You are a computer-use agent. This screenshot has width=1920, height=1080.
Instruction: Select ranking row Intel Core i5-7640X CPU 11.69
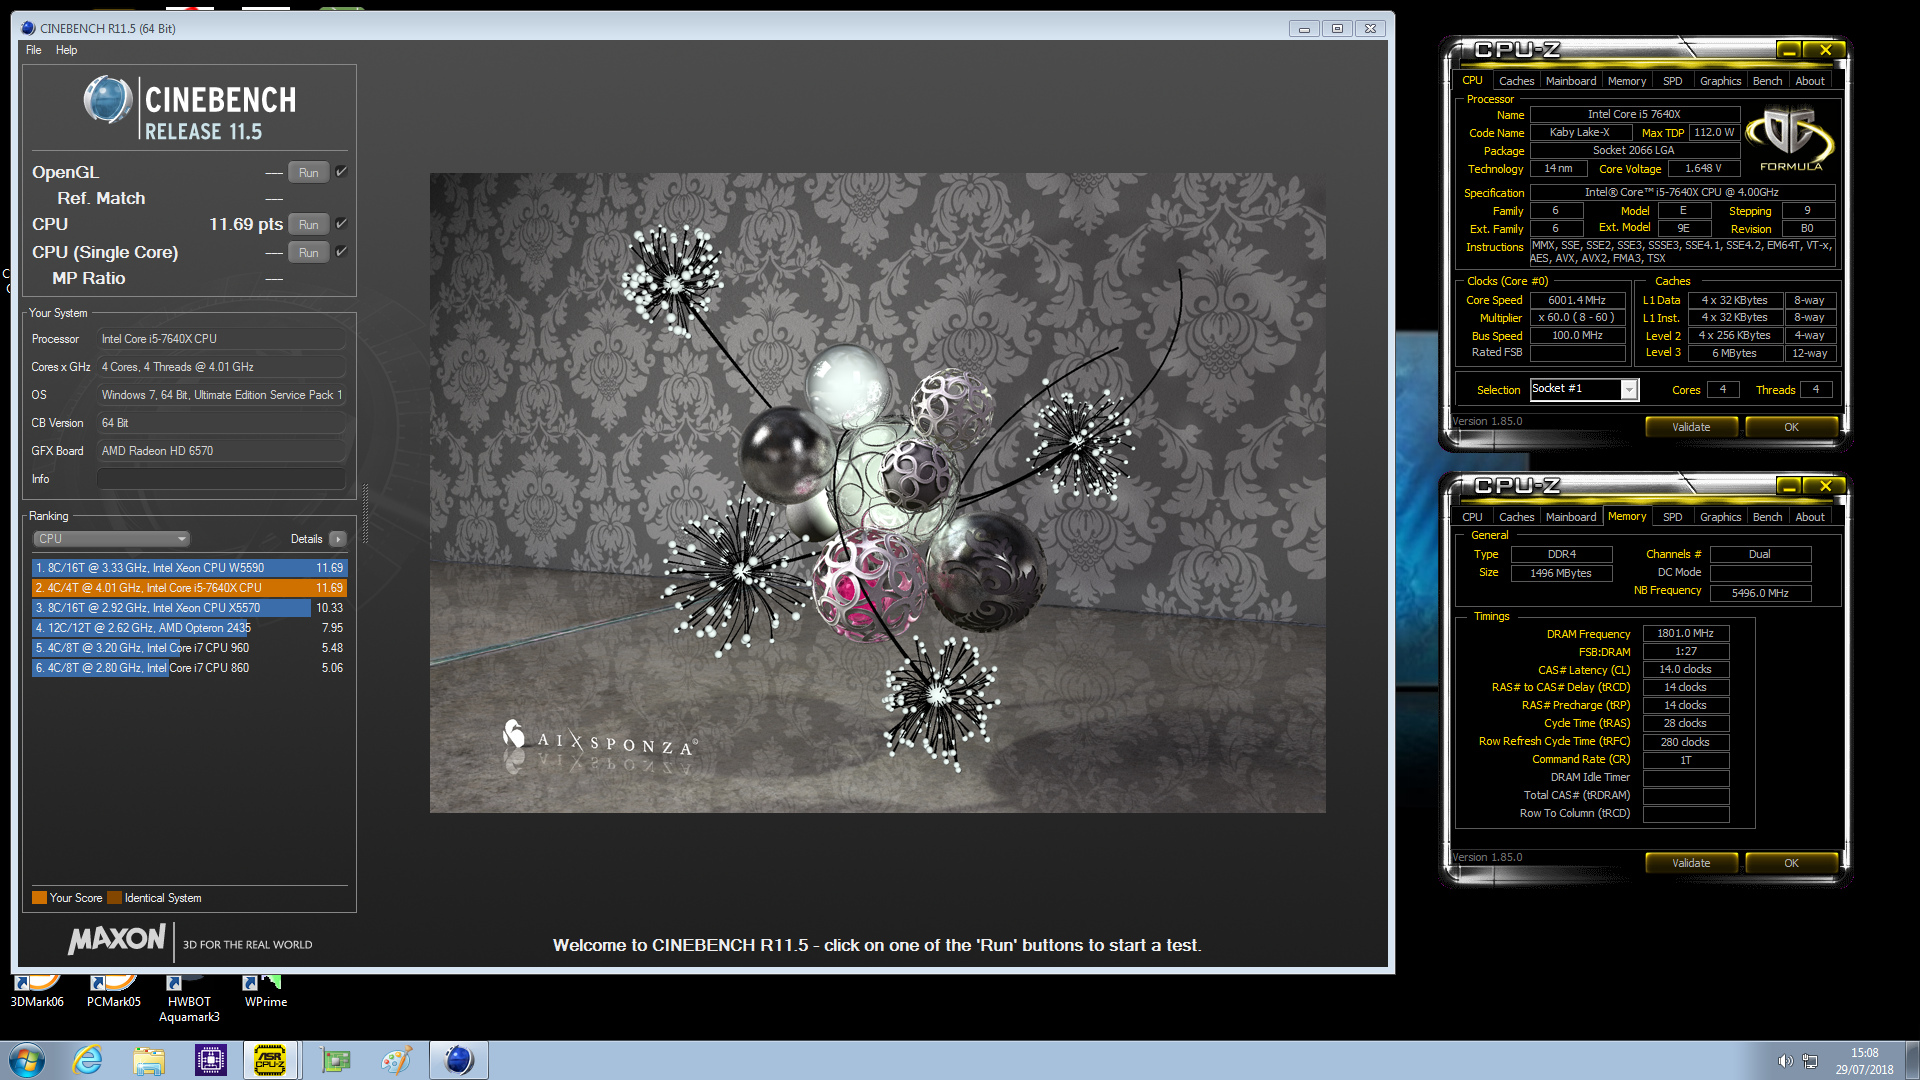tap(189, 588)
